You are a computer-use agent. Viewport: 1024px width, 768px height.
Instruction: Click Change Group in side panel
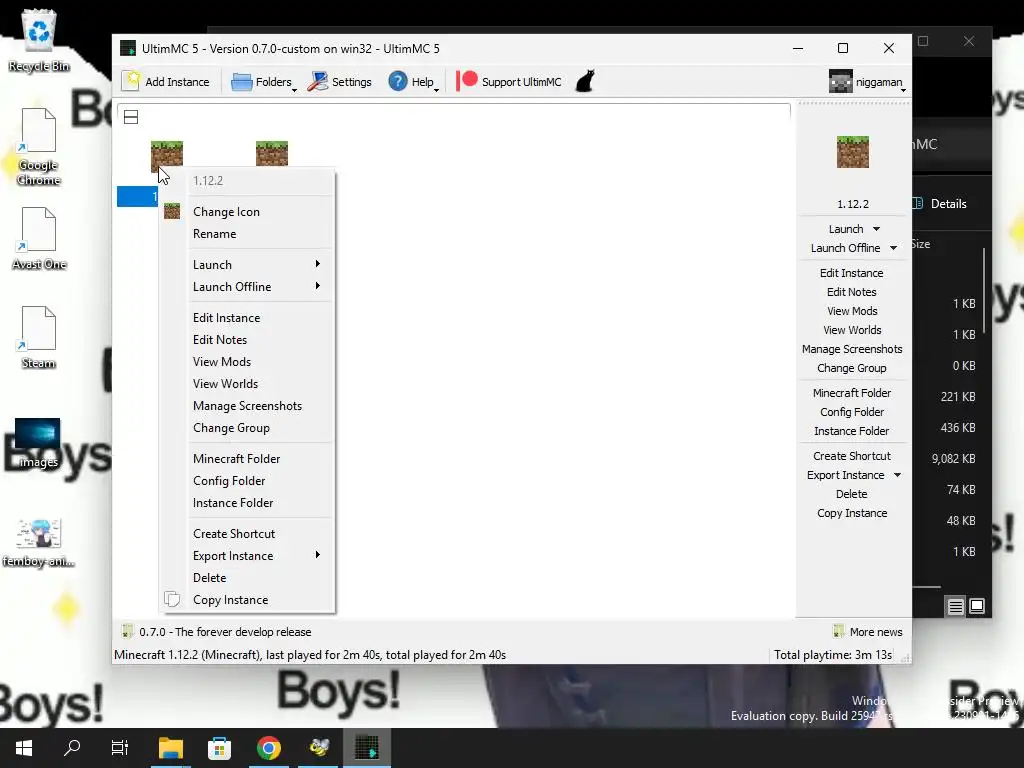point(852,368)
